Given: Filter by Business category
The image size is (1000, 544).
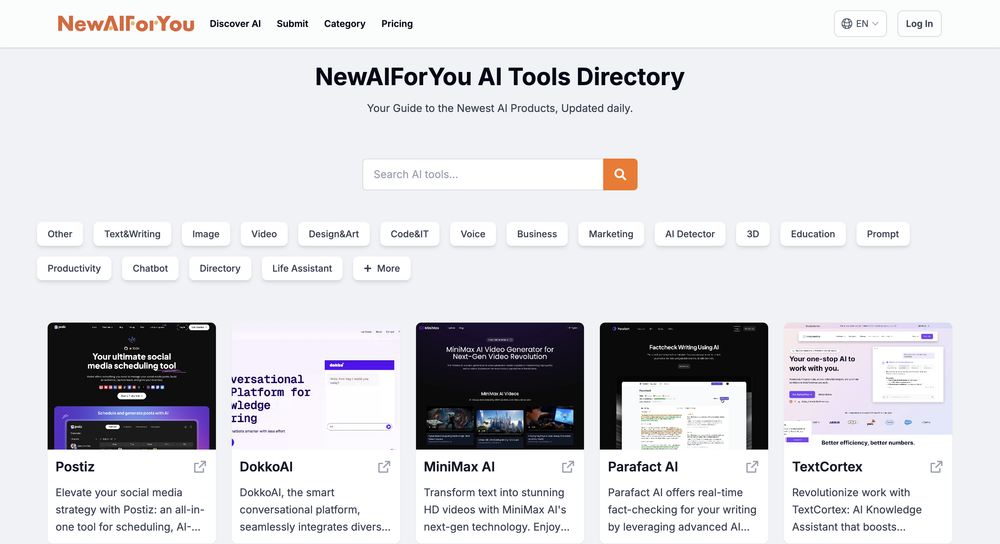Looking at the screenshot, I should click(537, 234).
